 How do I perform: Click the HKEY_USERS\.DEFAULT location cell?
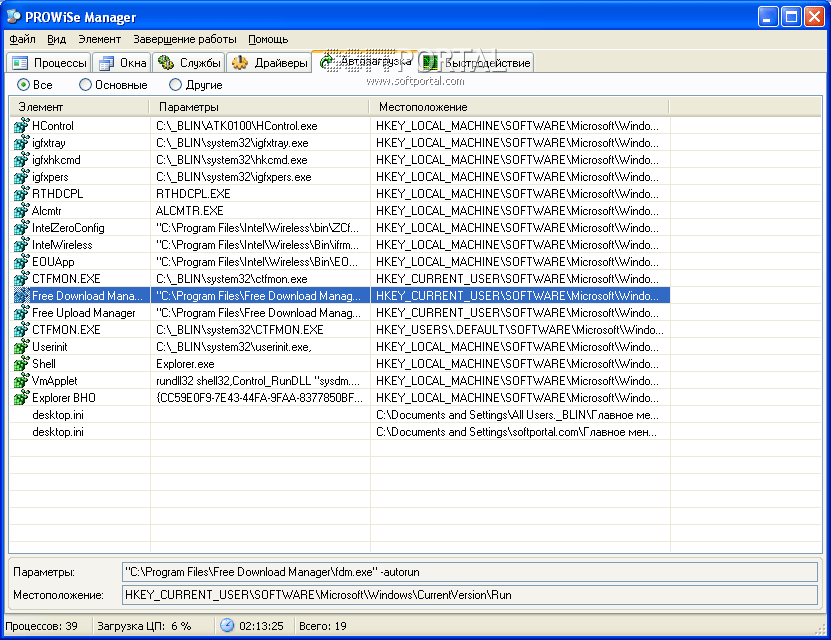point(519,330)
